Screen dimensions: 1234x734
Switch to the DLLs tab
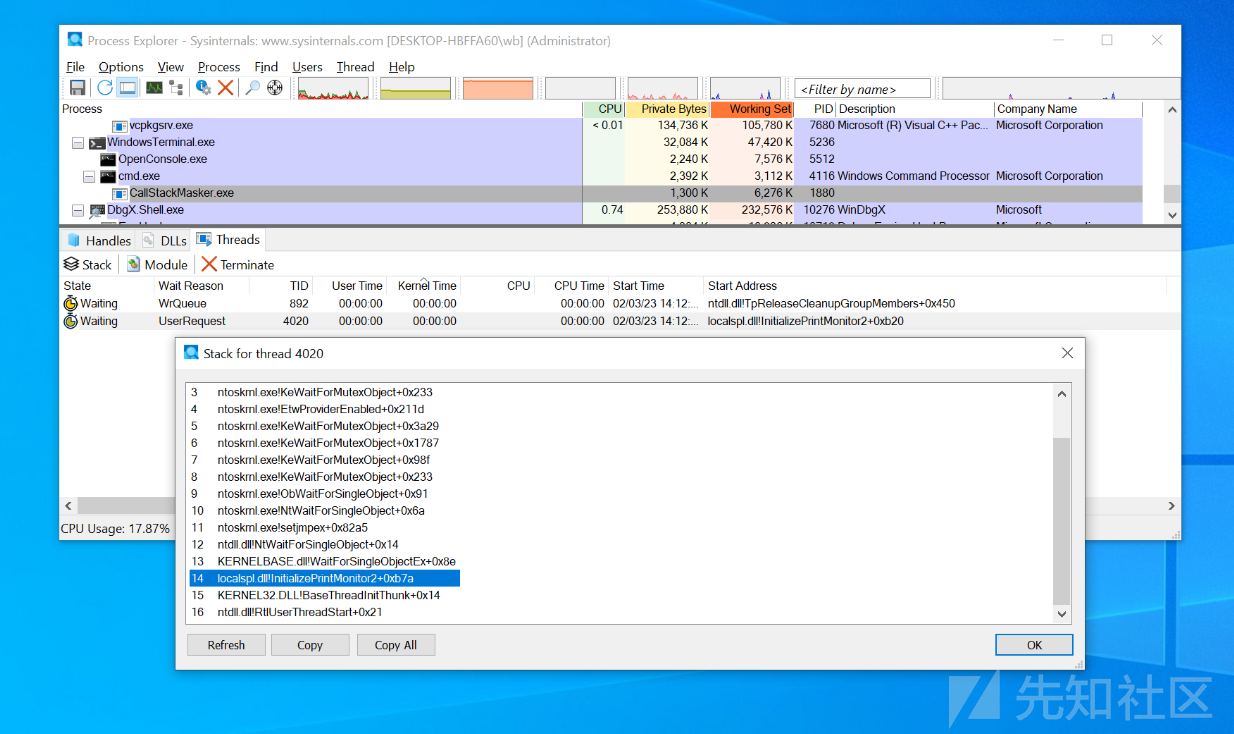pos(163,241)
